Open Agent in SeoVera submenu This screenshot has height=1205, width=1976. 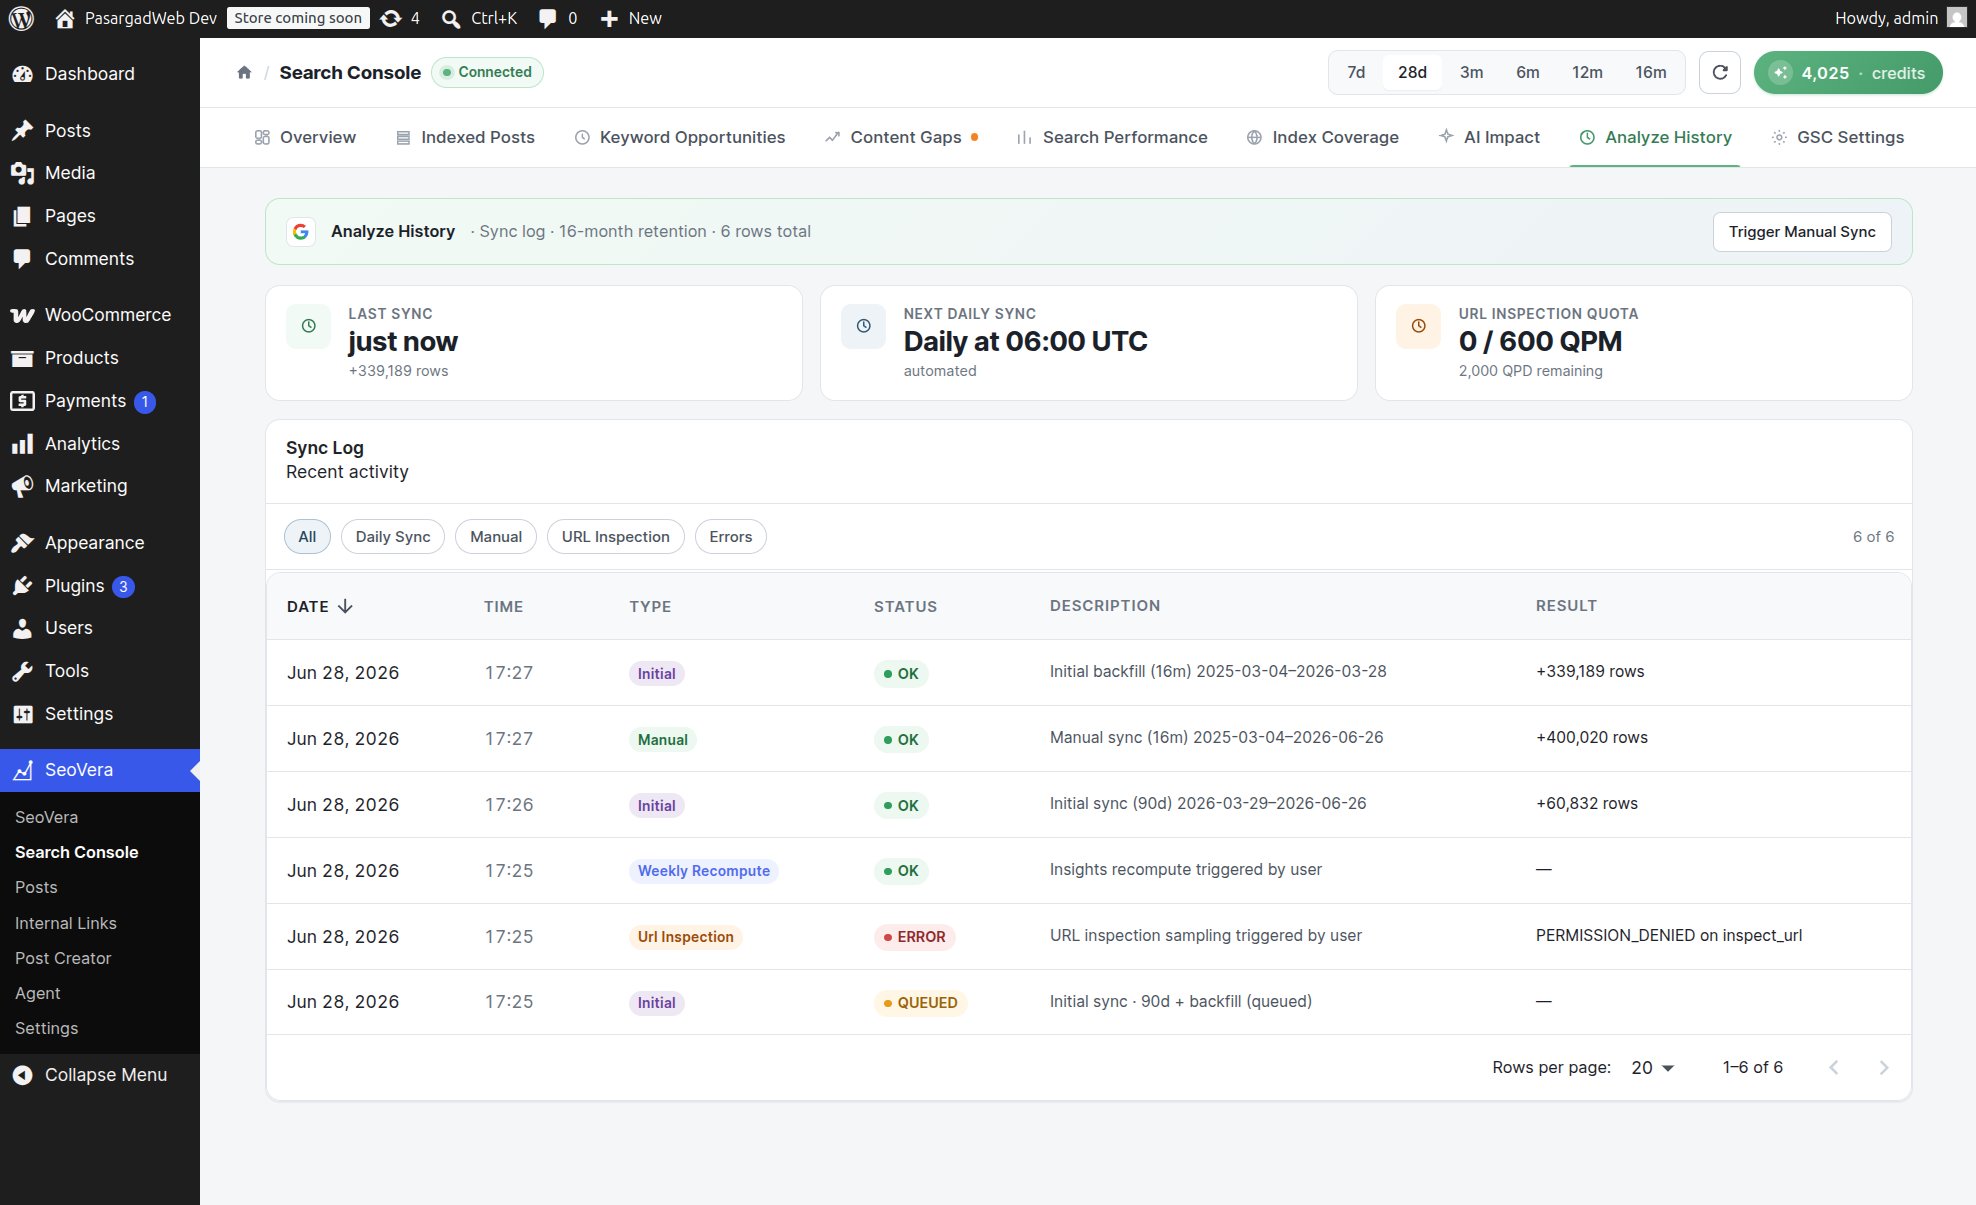[x=38, y=993]
